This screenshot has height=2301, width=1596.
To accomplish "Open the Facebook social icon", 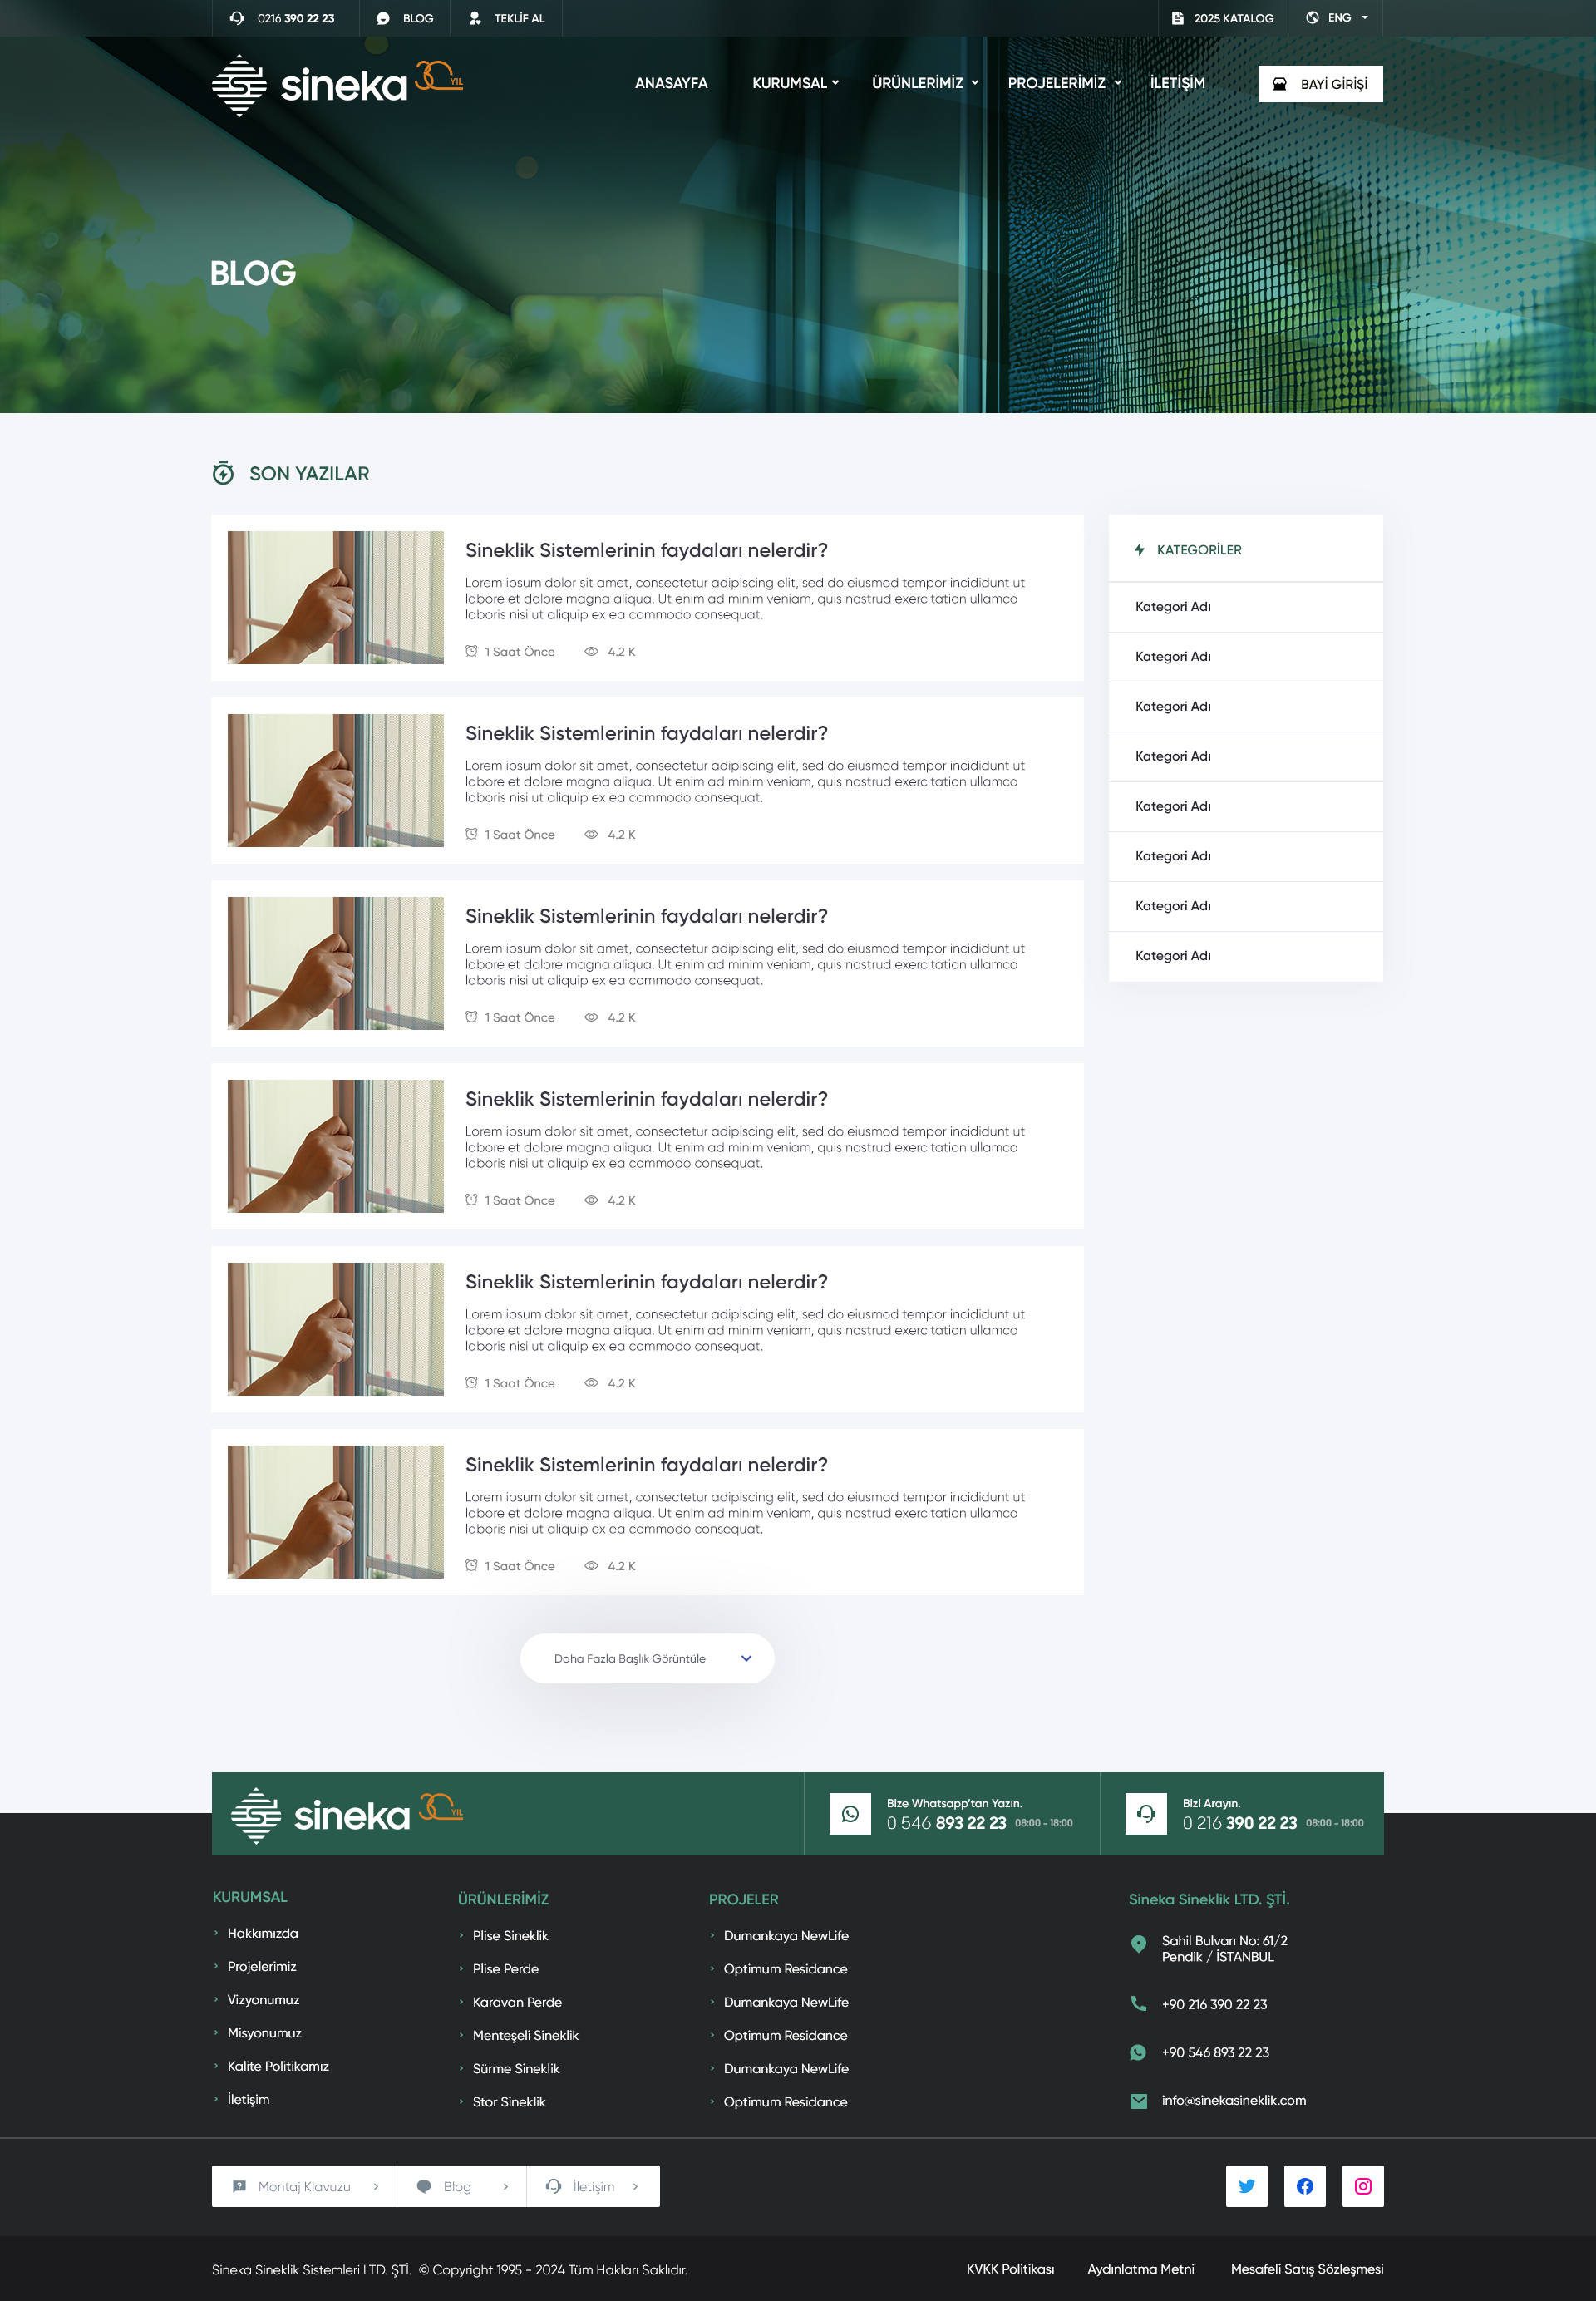I will 1304,2186.
